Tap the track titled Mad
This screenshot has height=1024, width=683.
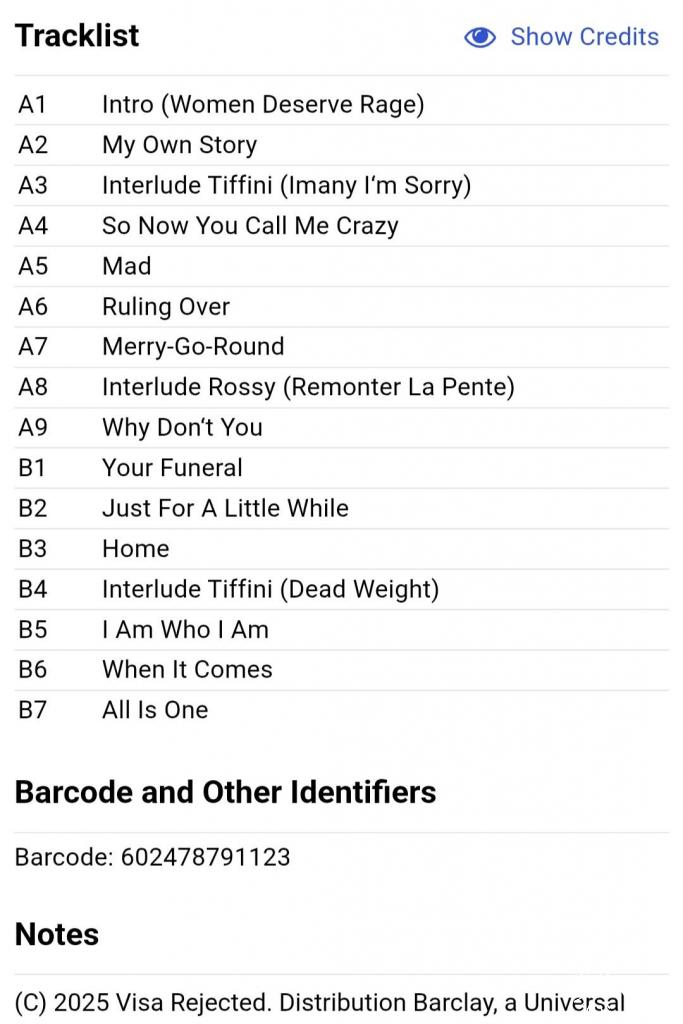[x=127, y=266]
